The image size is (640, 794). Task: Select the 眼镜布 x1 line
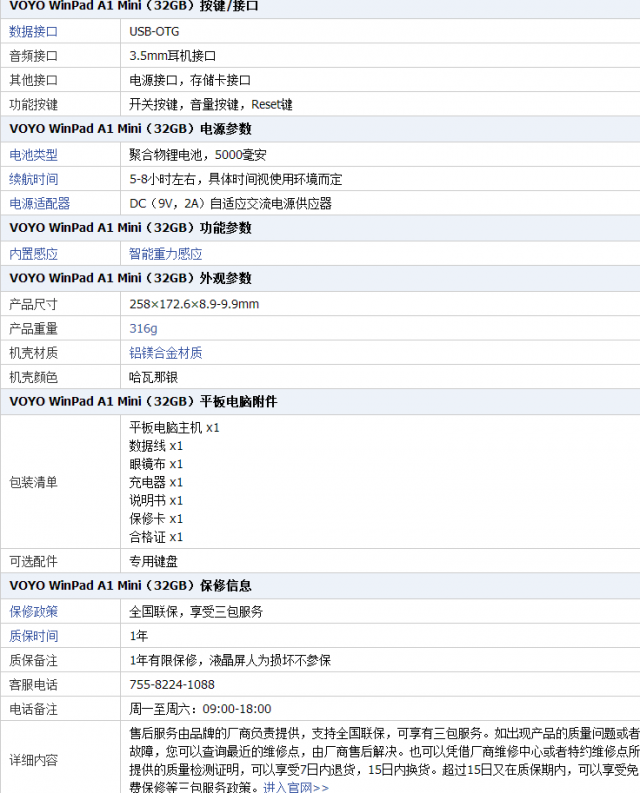coord(156,464)
